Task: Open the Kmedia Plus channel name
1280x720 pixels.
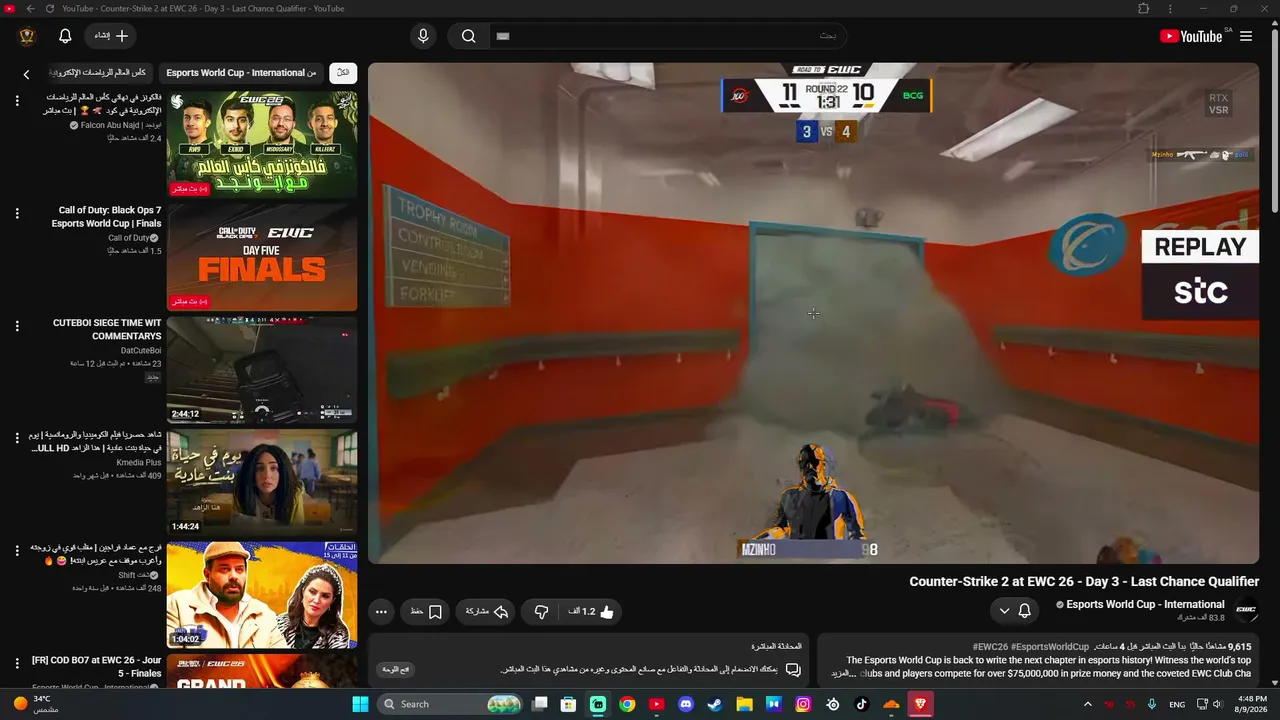Action: pos(139,463)
